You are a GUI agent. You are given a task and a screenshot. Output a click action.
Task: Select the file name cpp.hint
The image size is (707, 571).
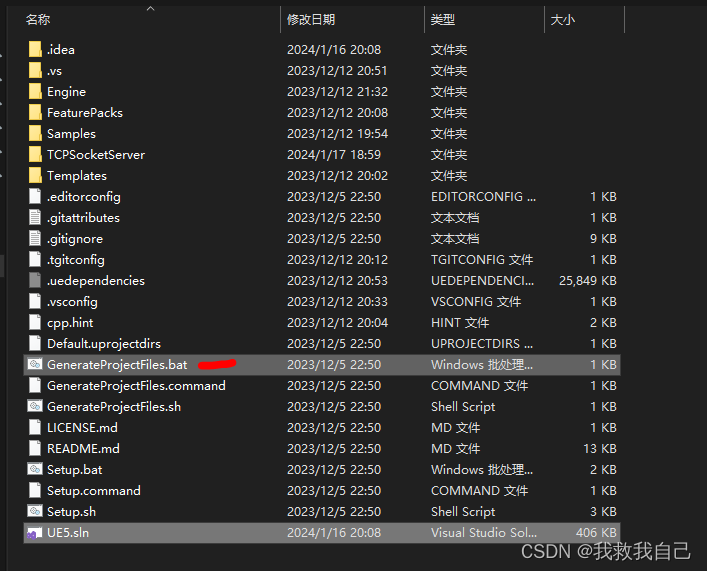[70, 323]
